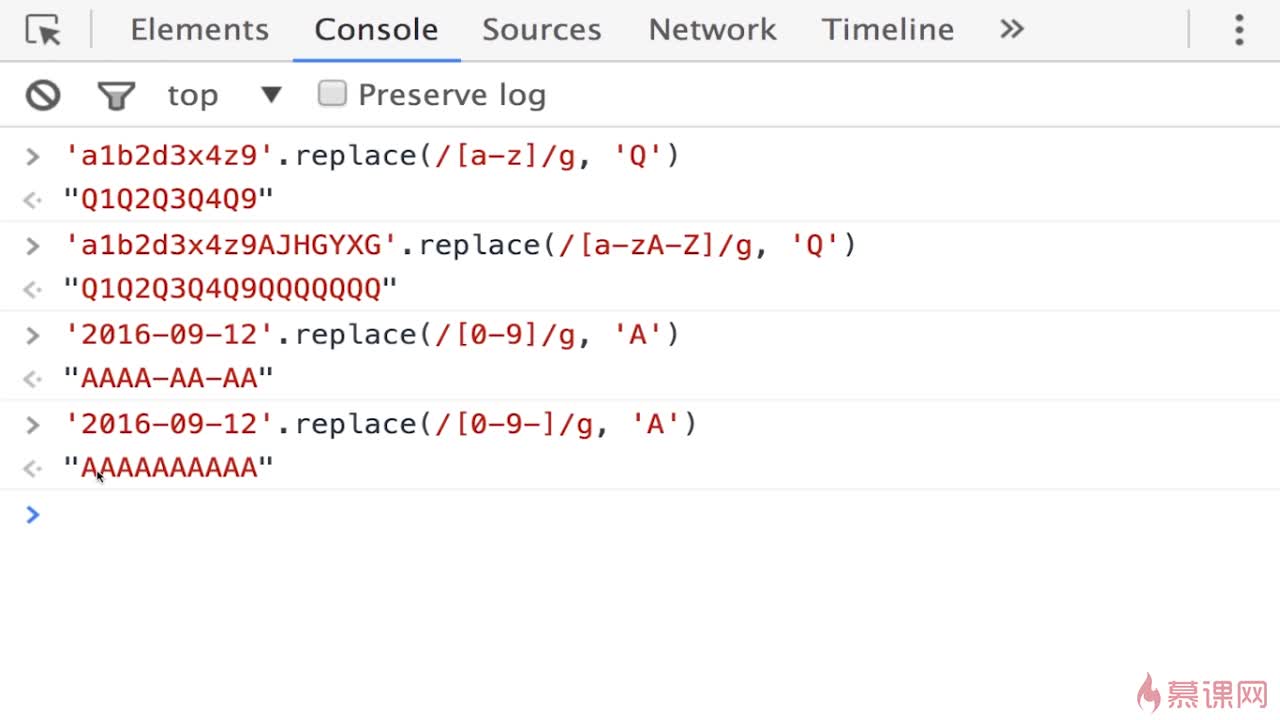Screen dimensions: 1280x720
Task: Show more DevTools tabs via double chevron
Action: point(1012,29)
